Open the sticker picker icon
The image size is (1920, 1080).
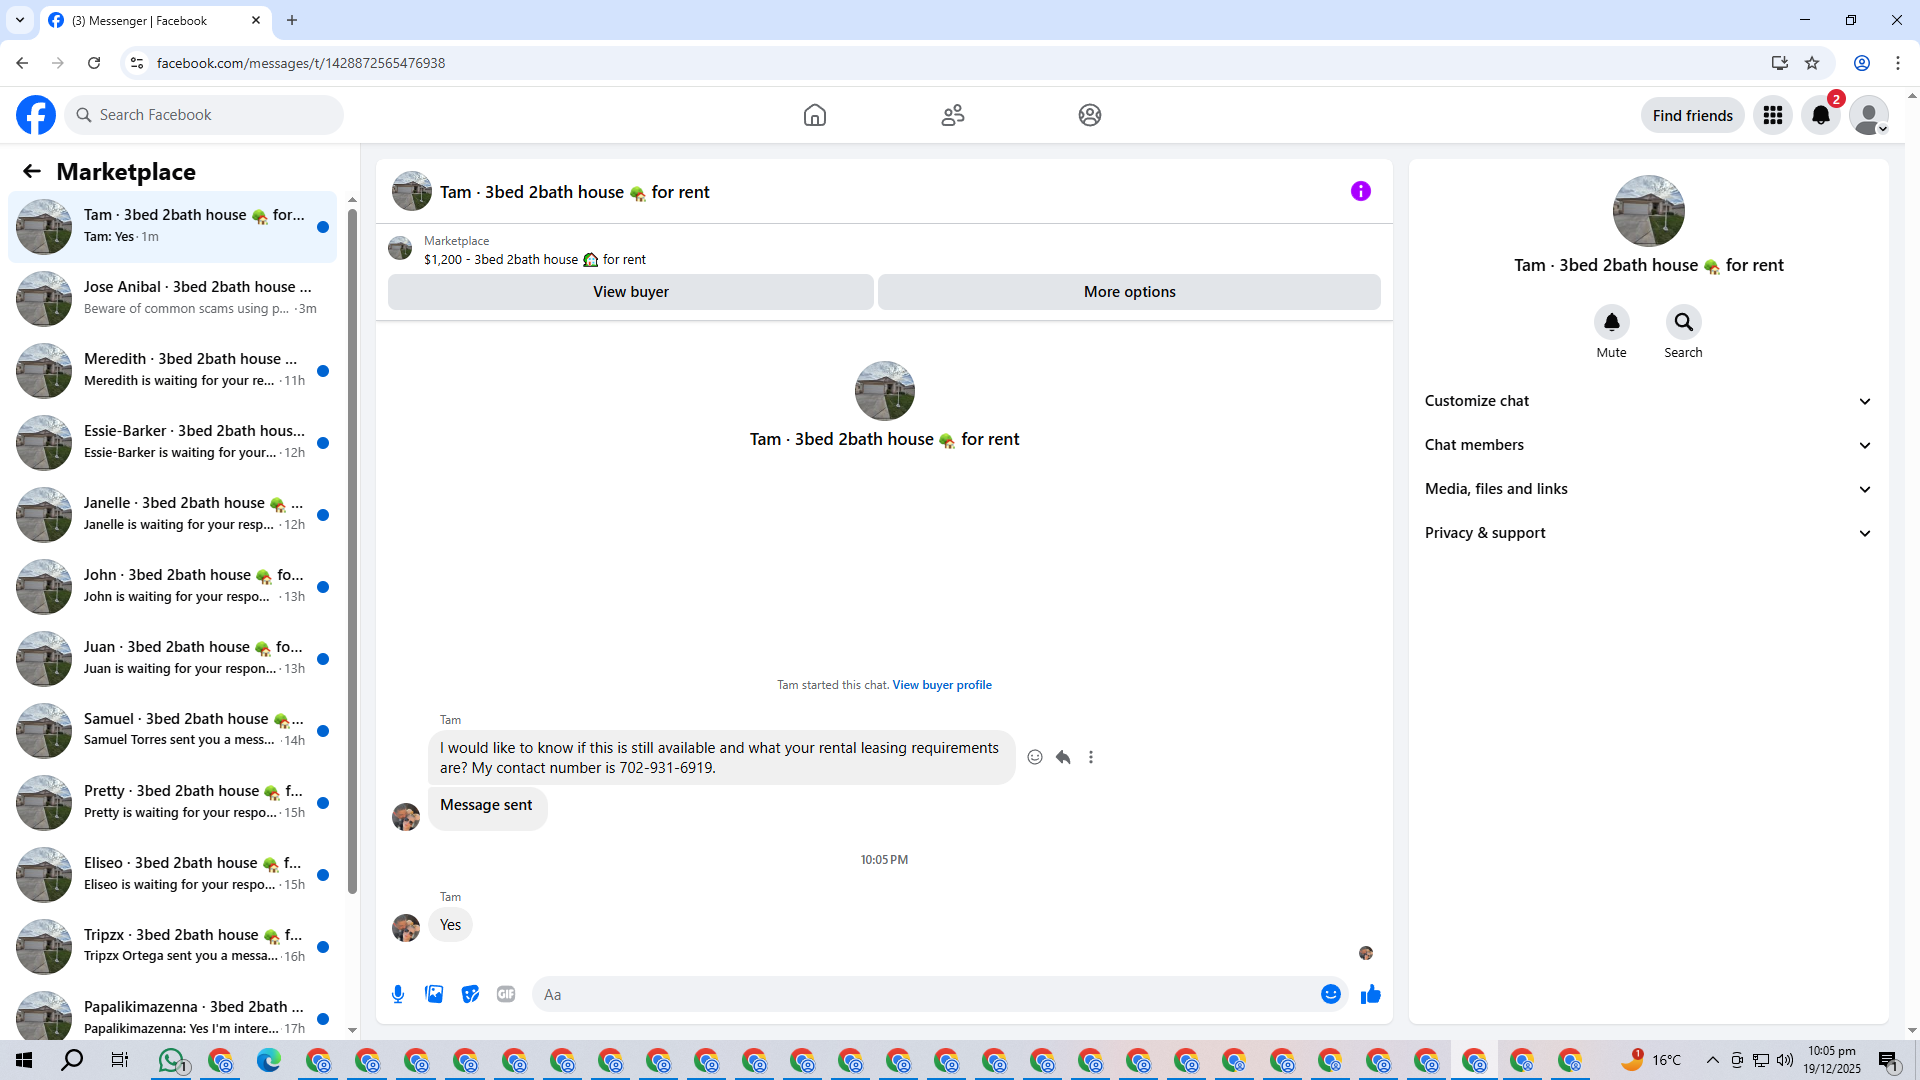tap(470, 994)
